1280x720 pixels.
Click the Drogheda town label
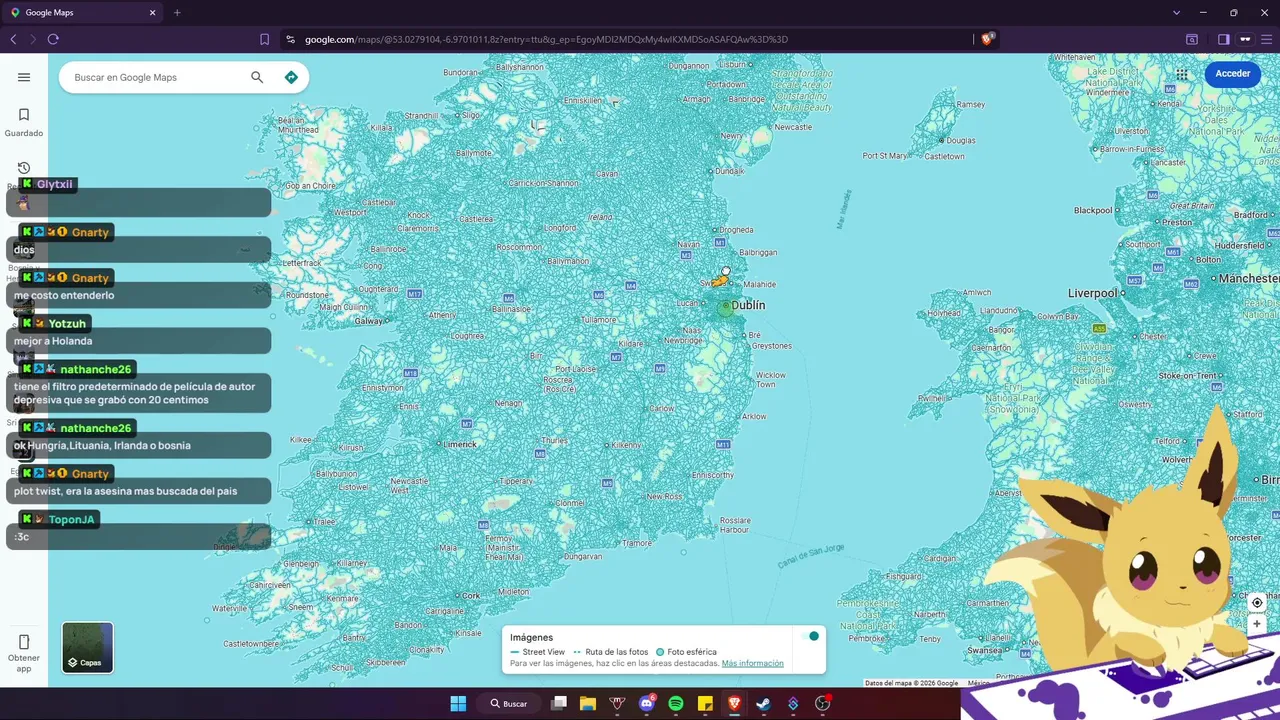[x=735, y=230]
